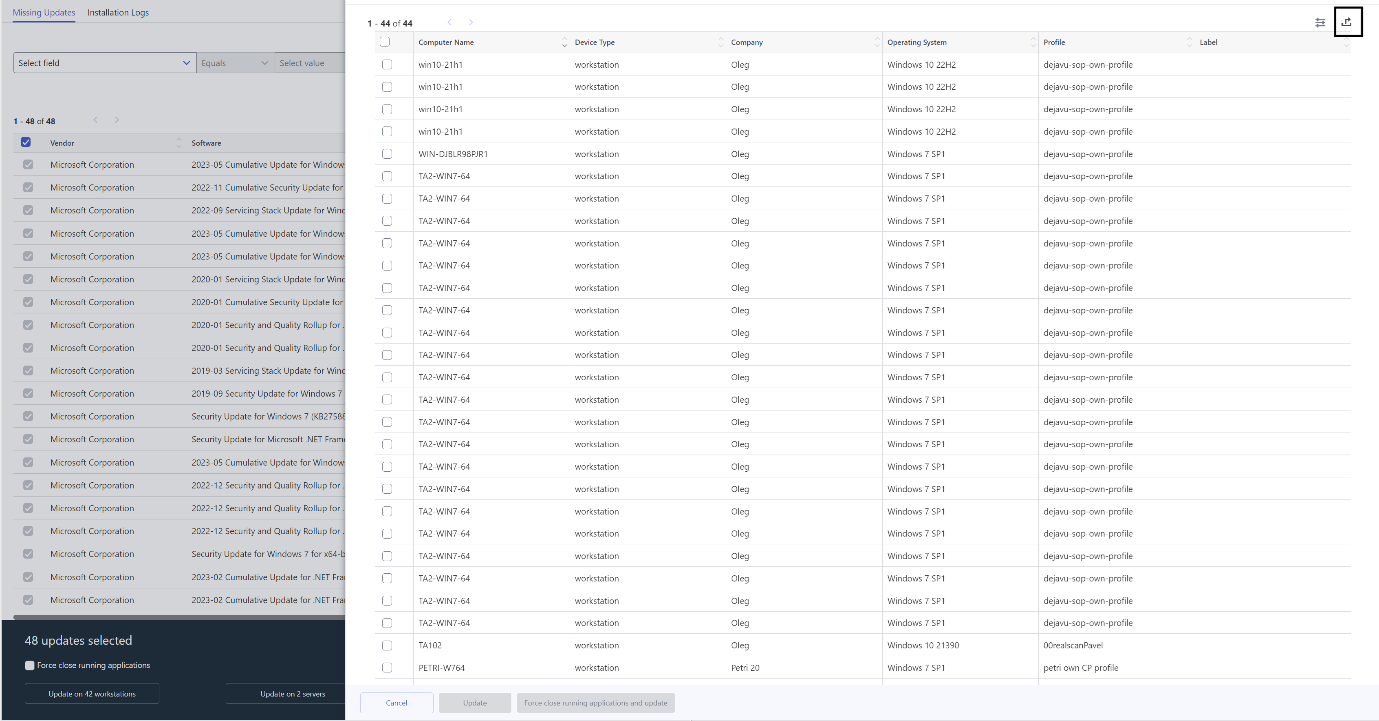
Task: Click the PETRI-W764 computer name
Action: pyautogui.click(x=441, y=668)
